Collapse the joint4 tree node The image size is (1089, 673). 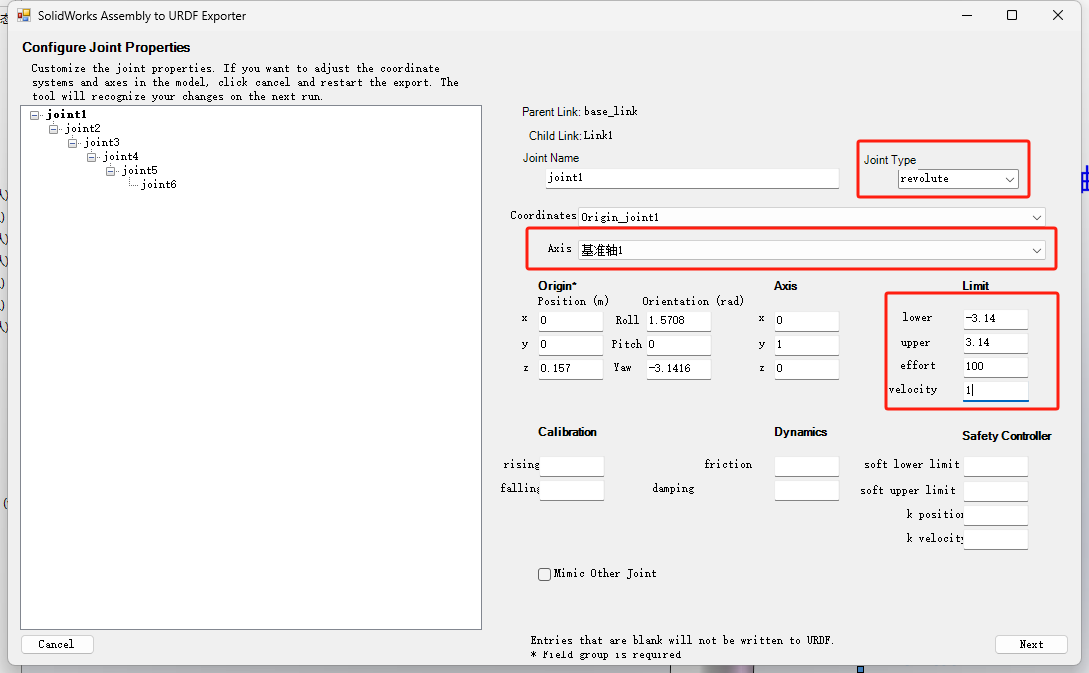[x=91, y=157]
